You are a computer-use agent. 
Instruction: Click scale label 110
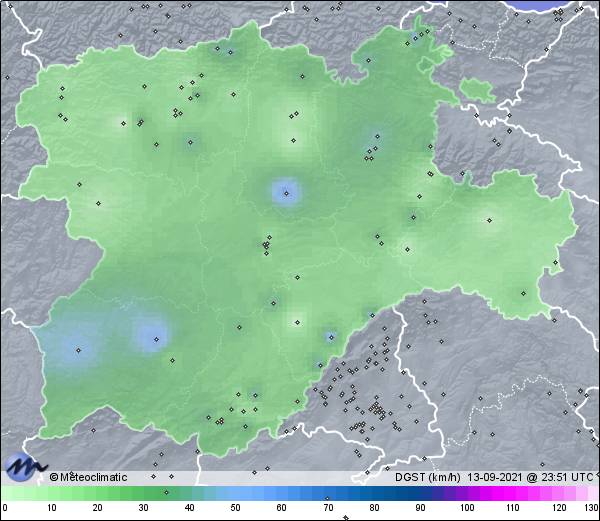[x=513, y=508]
